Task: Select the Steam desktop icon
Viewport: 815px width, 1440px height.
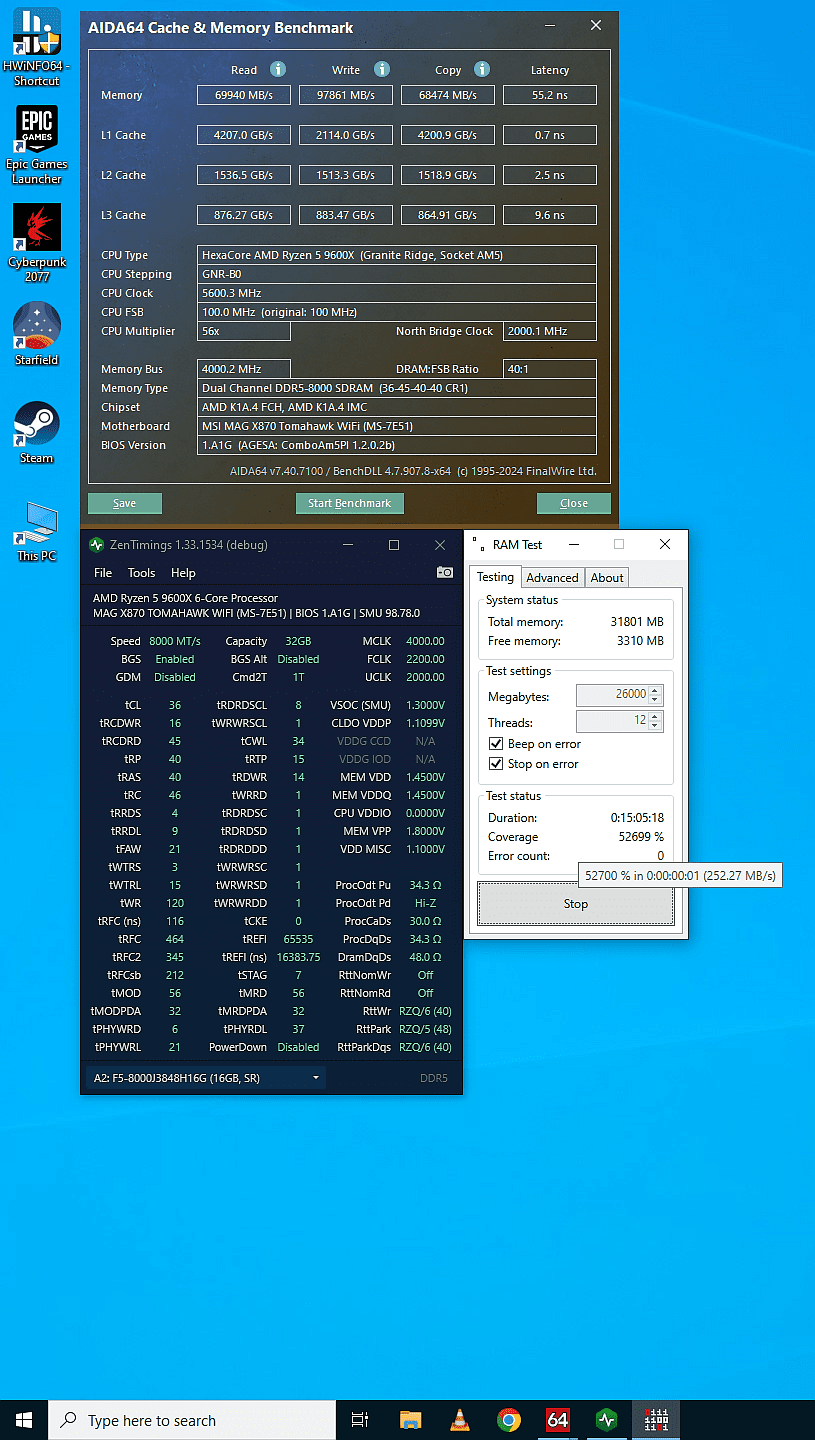Action: coord(37,433)
